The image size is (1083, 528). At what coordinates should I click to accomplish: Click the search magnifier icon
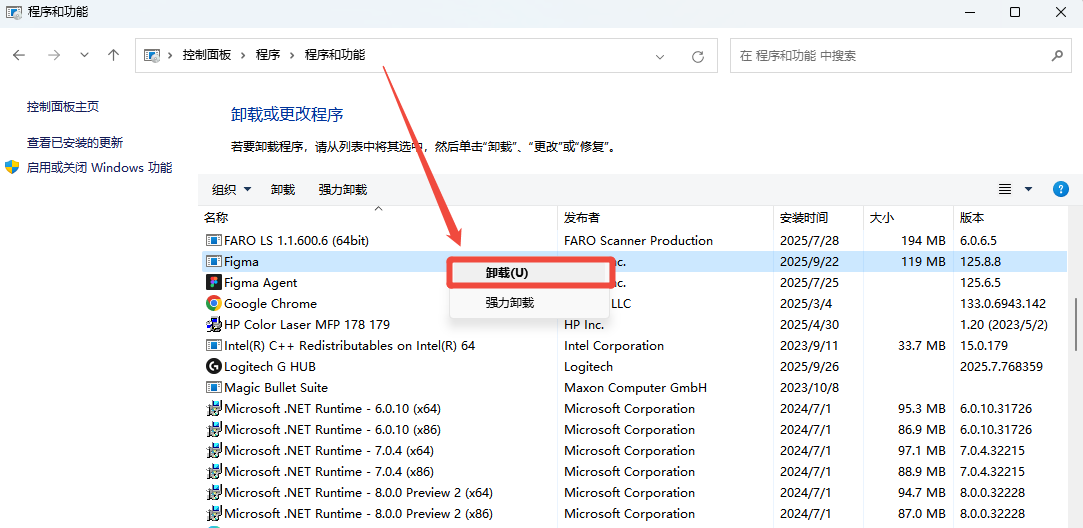[x=1057, y=56]
